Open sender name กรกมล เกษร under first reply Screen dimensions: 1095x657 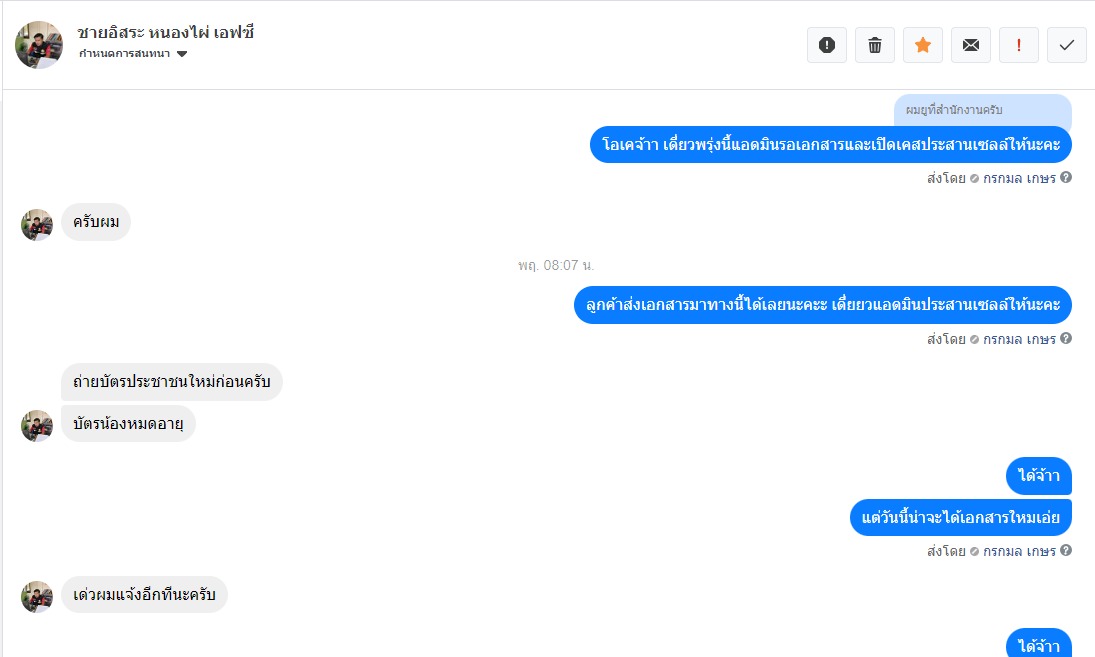click(x=1019, y=178)
